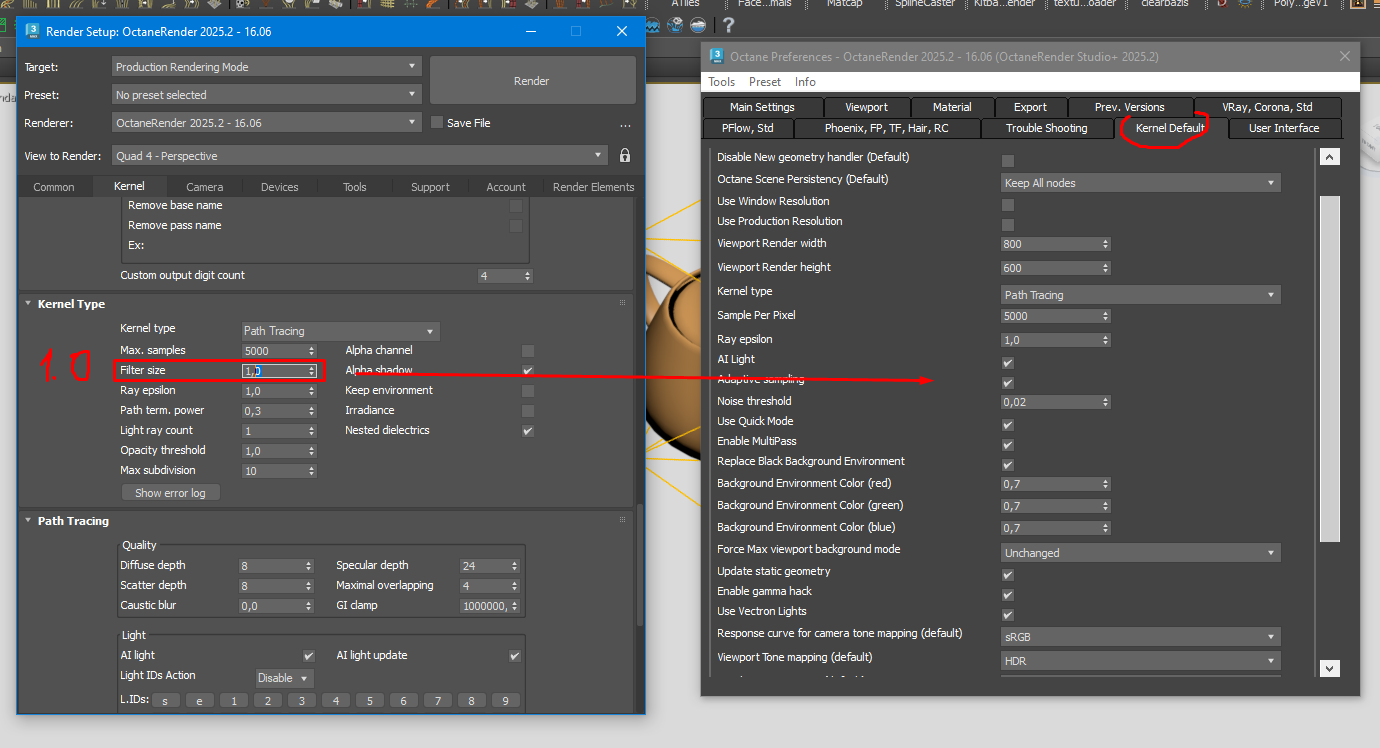The height and width of the screenshot is (748, 1380).
Task: Click the L.IDs 's' button
Action: [165, 701]
